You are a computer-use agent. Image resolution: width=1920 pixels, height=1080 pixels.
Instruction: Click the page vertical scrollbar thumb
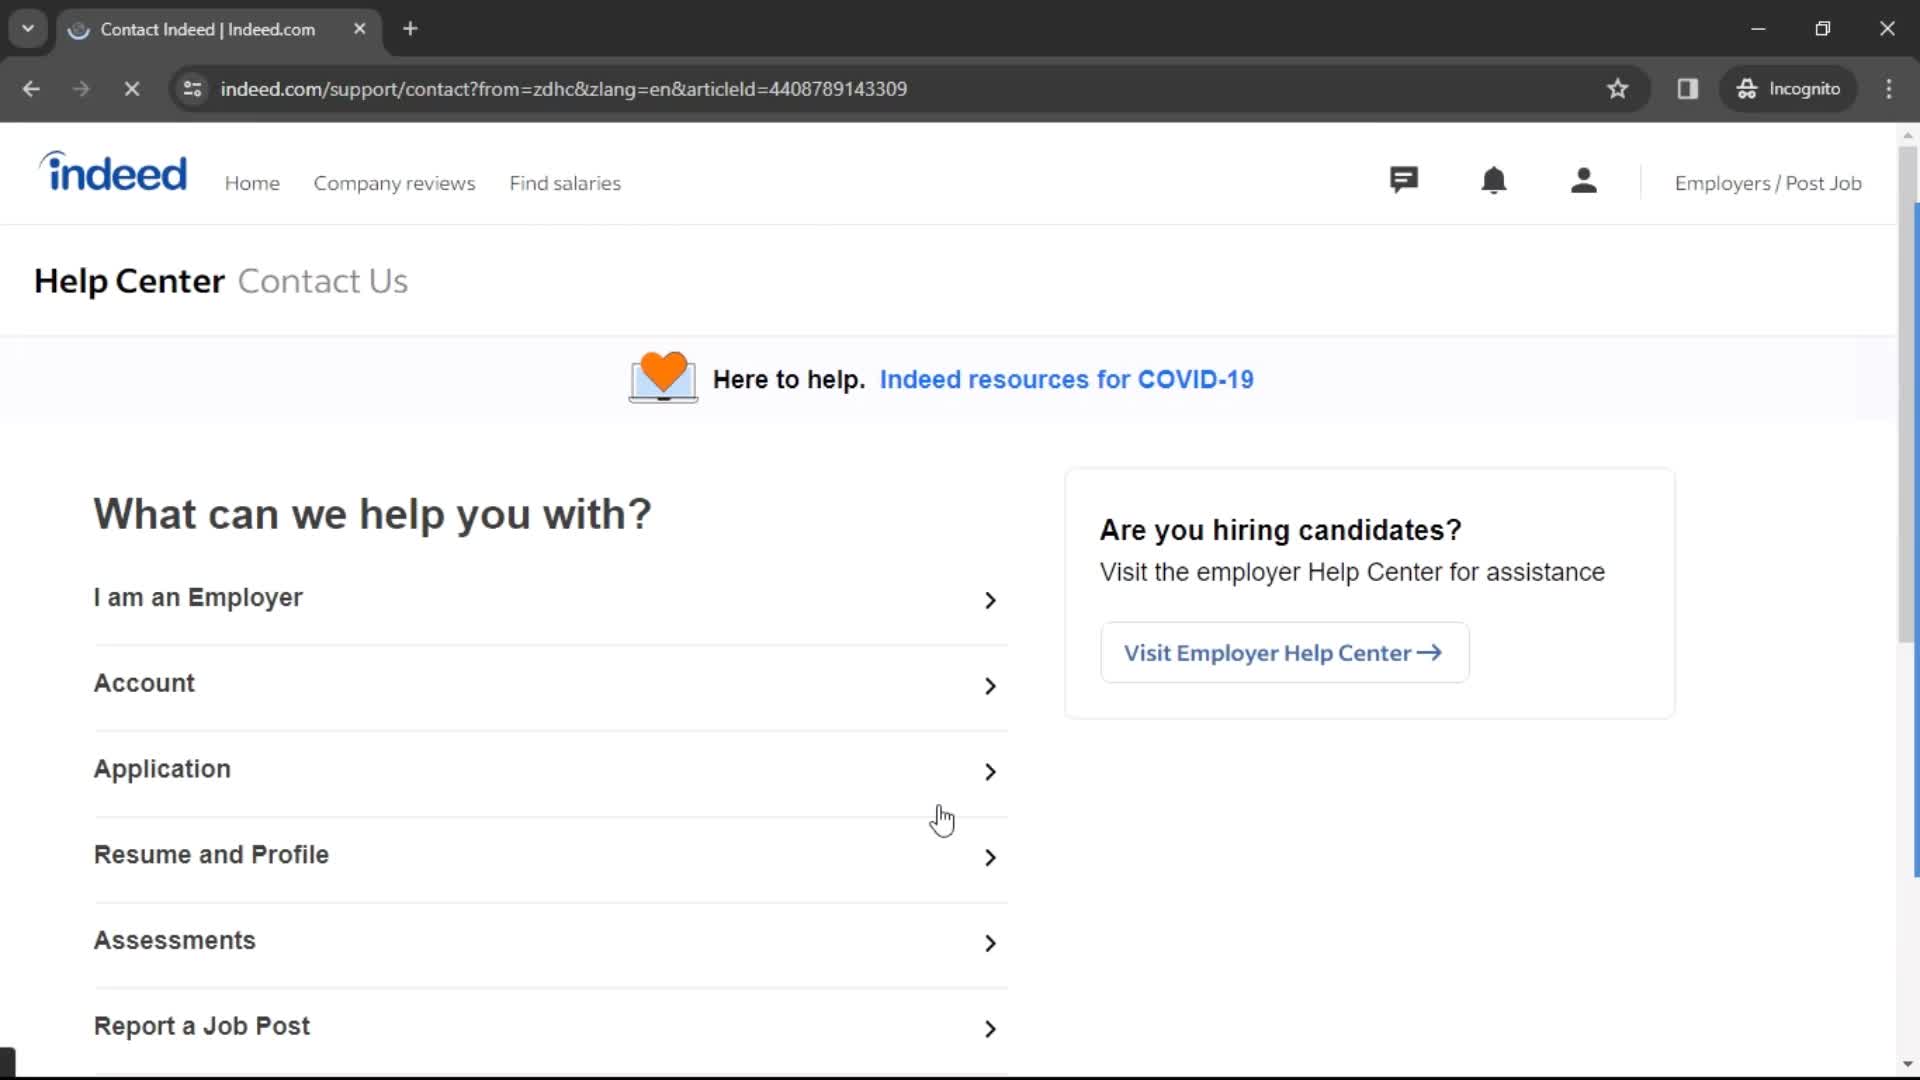click(x=1908, y=395)
